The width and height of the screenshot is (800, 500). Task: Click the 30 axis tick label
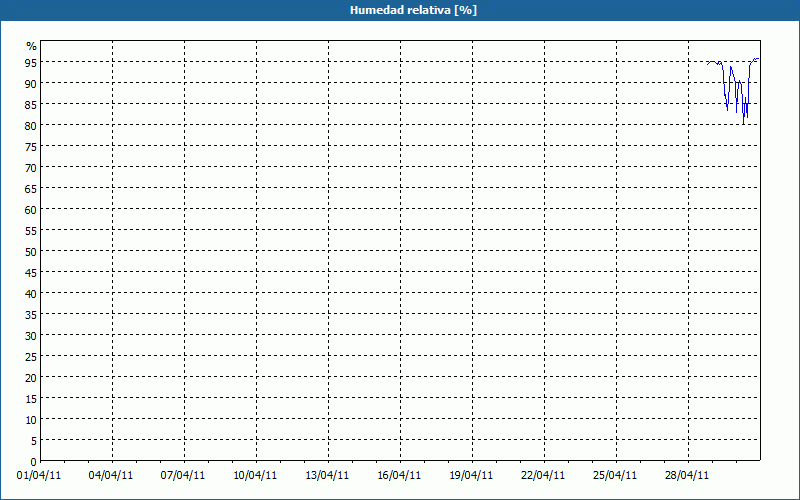pyautogui.click(x=31, y=336)
